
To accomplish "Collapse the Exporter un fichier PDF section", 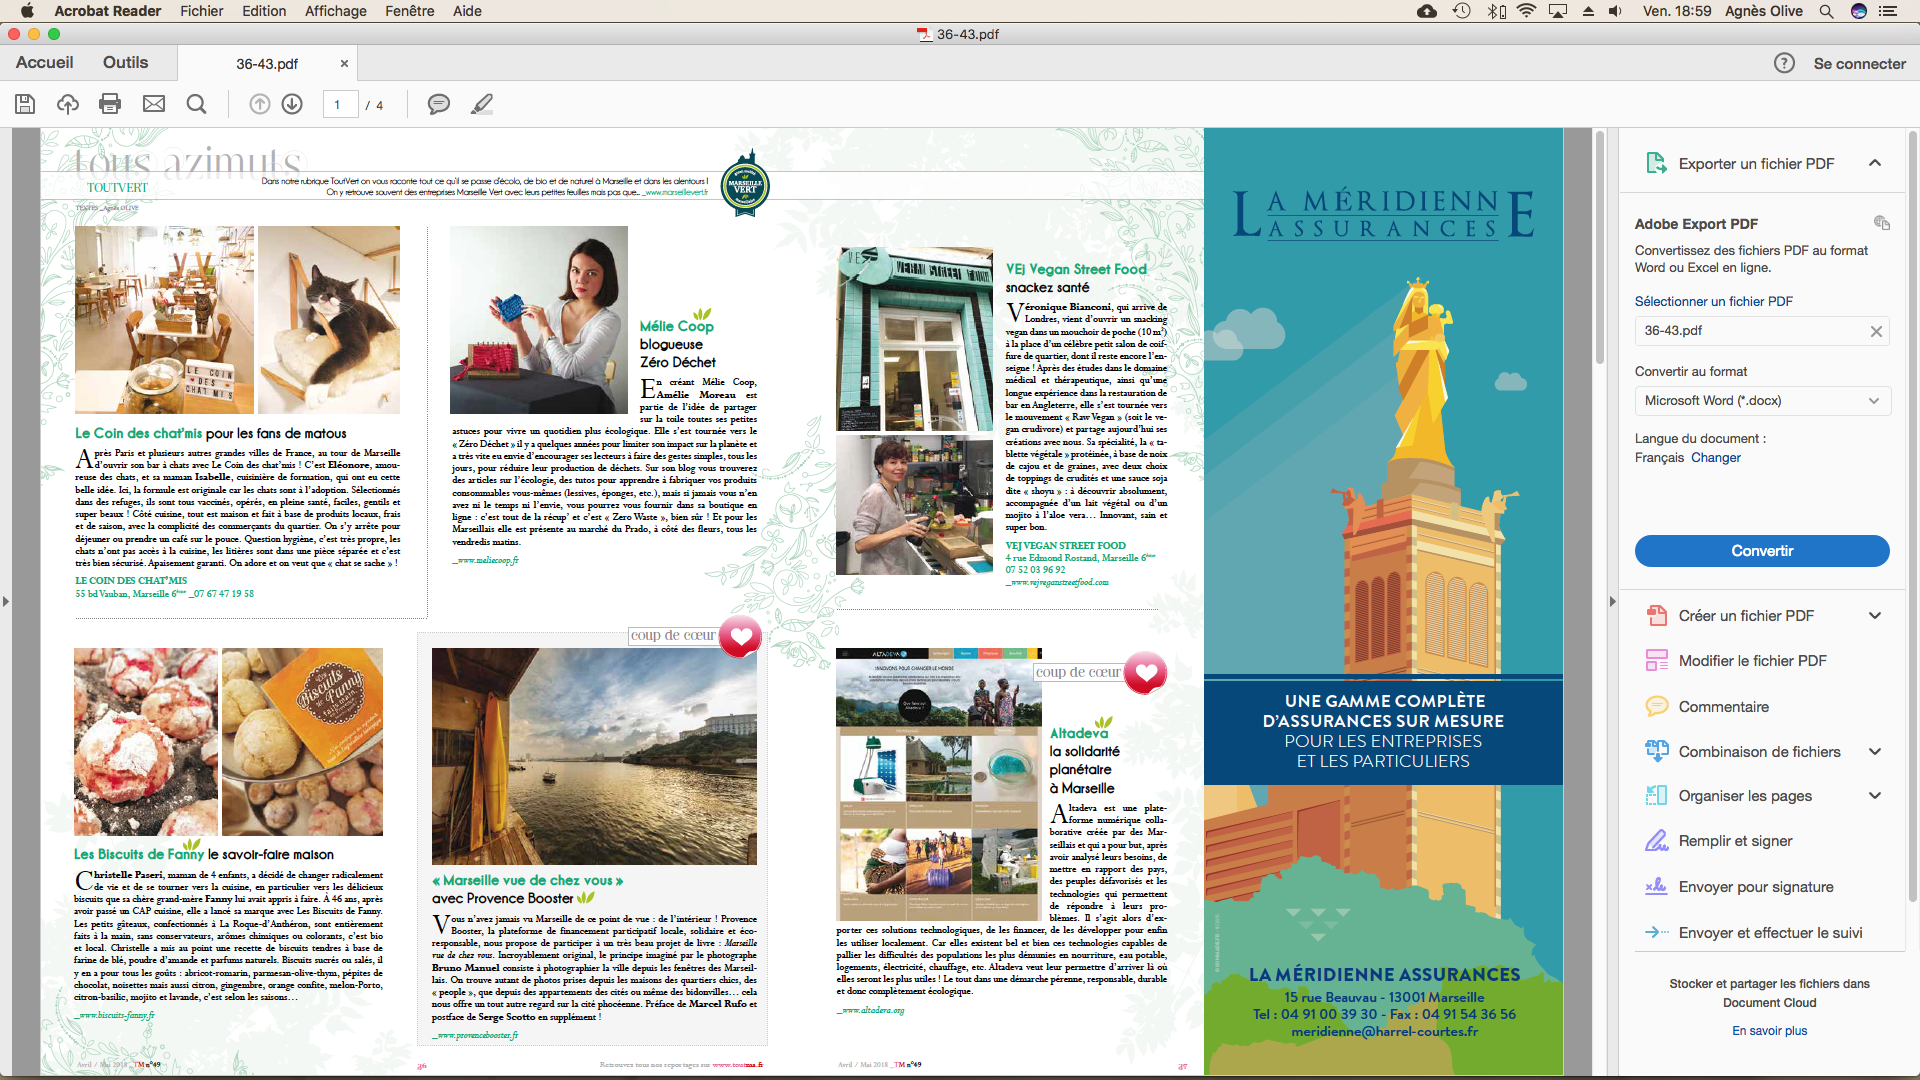I will tap(1875, 163).
